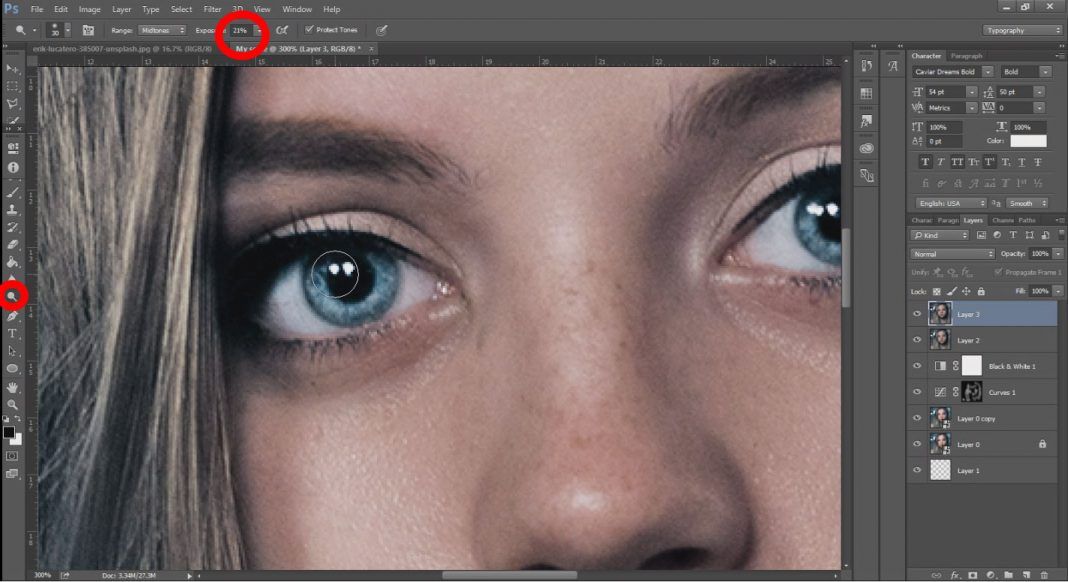The width and height of the screenshot is (1068, 582).
Task: Select the Hand tool
Action: [x=12, y=386]
